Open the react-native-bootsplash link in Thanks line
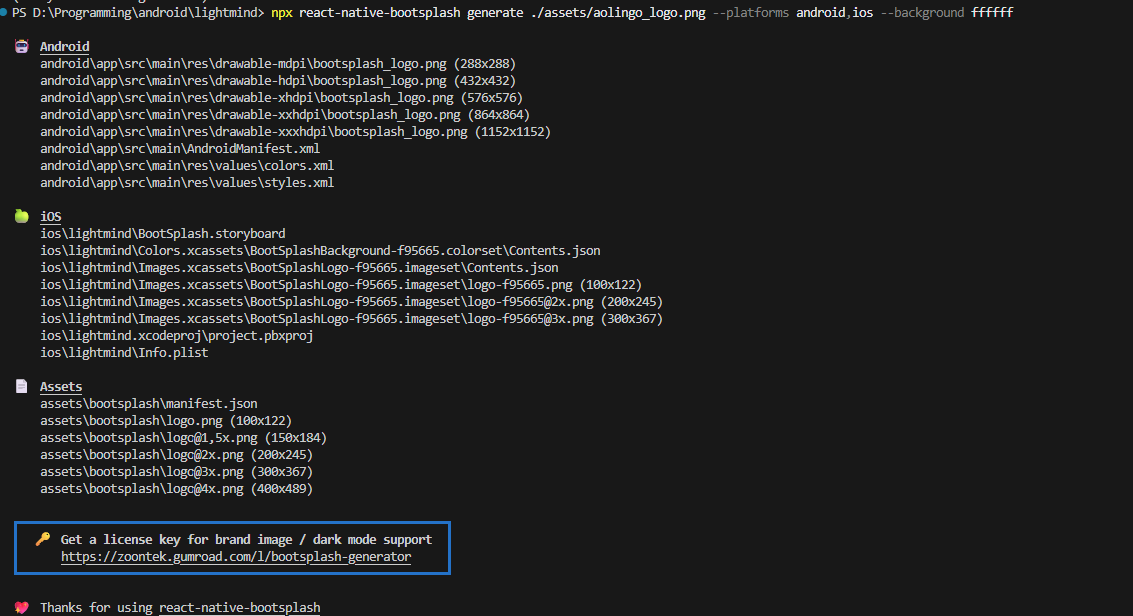 (x=239, y=607)
